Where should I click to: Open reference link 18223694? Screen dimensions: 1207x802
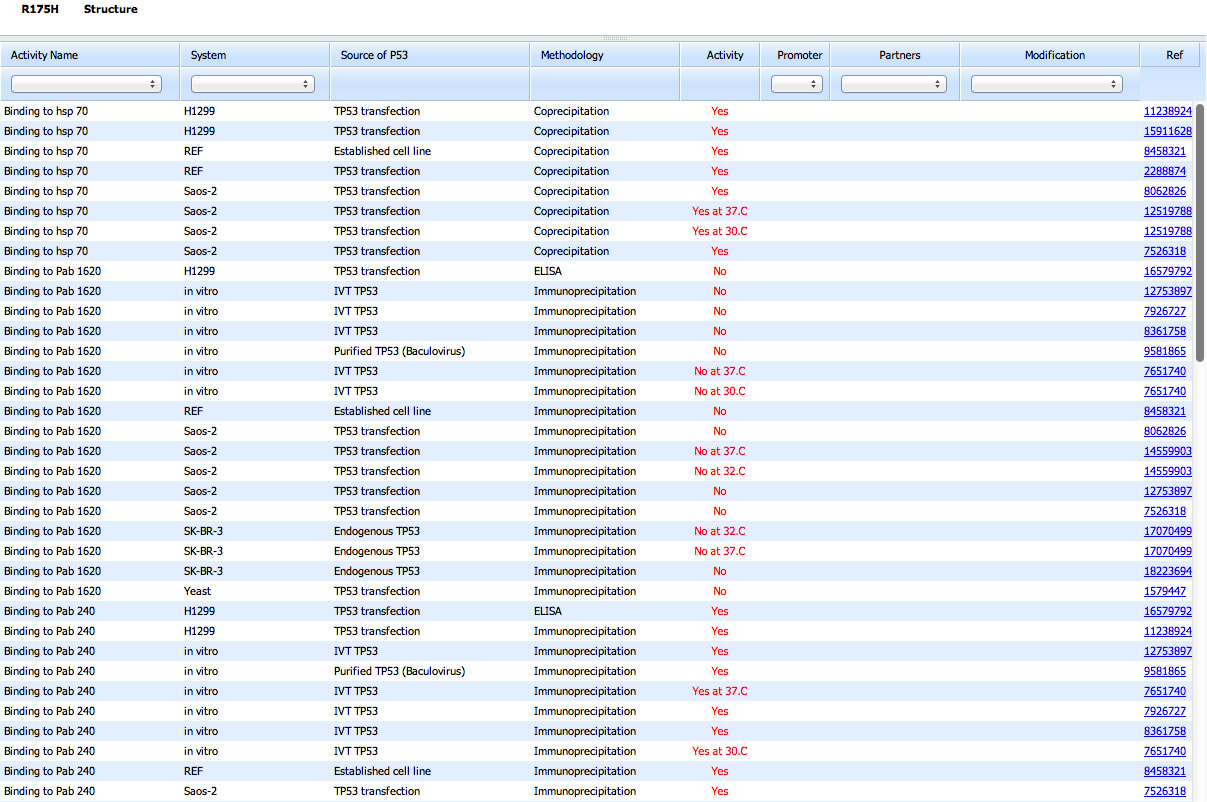(x=1167, y=571)
